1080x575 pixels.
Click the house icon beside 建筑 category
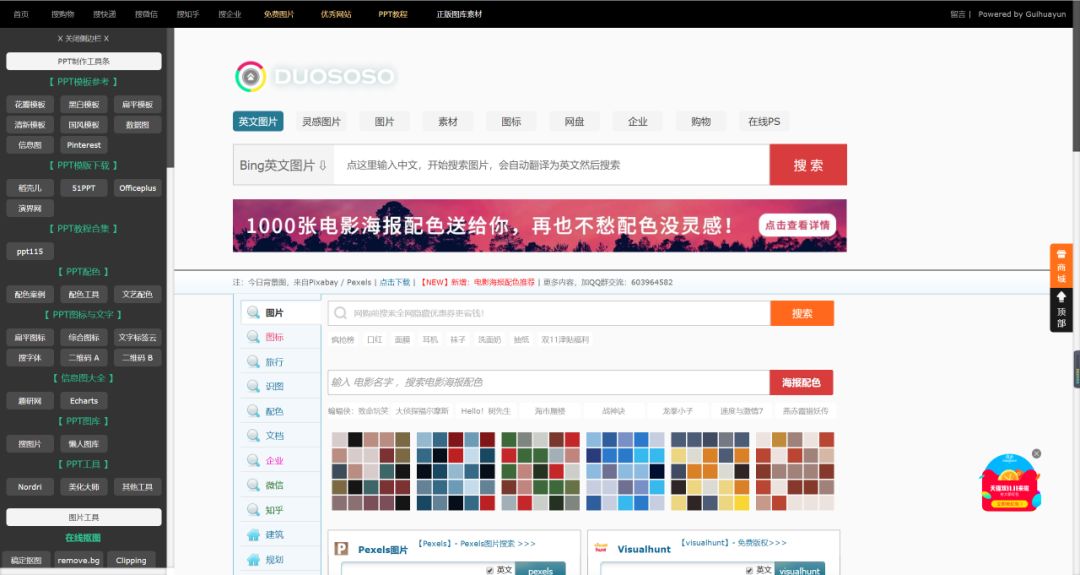pos(253,534)
